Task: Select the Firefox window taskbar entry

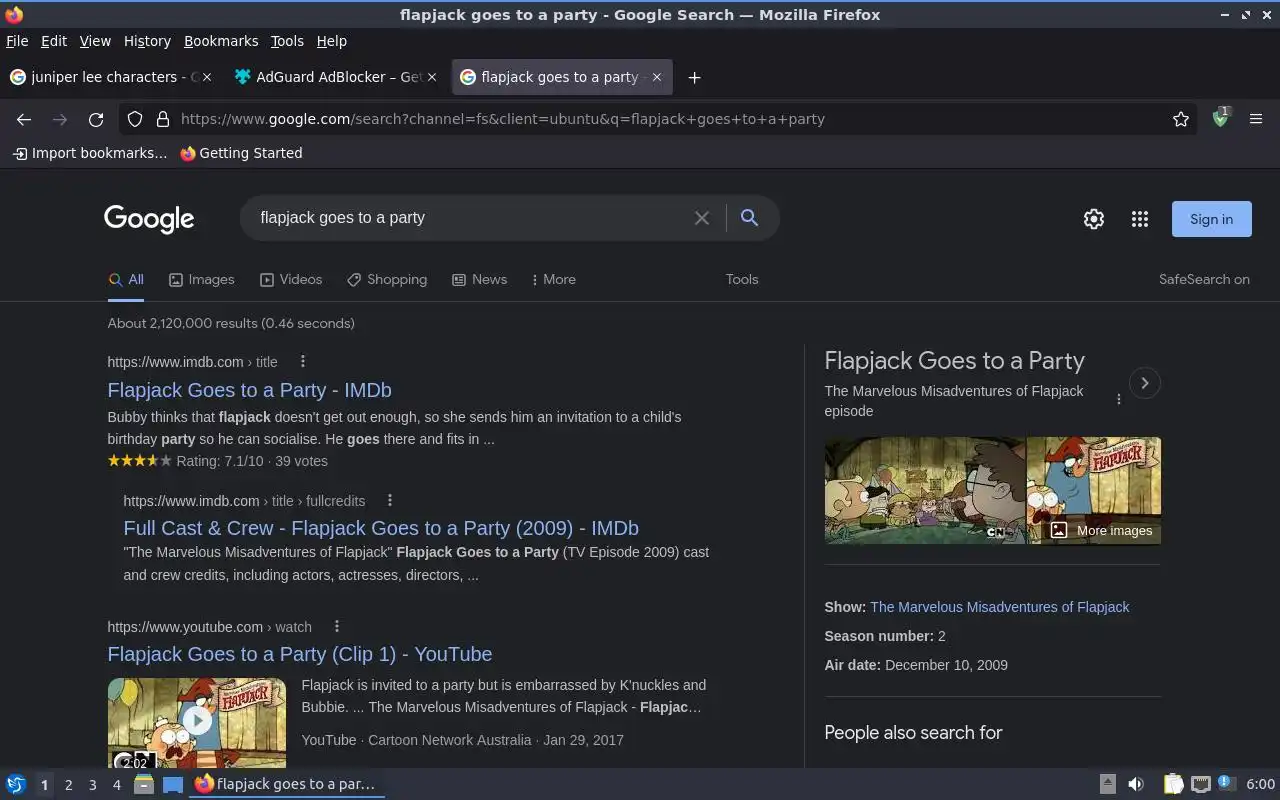Action: pyautogui.click(x=287, y=784)
